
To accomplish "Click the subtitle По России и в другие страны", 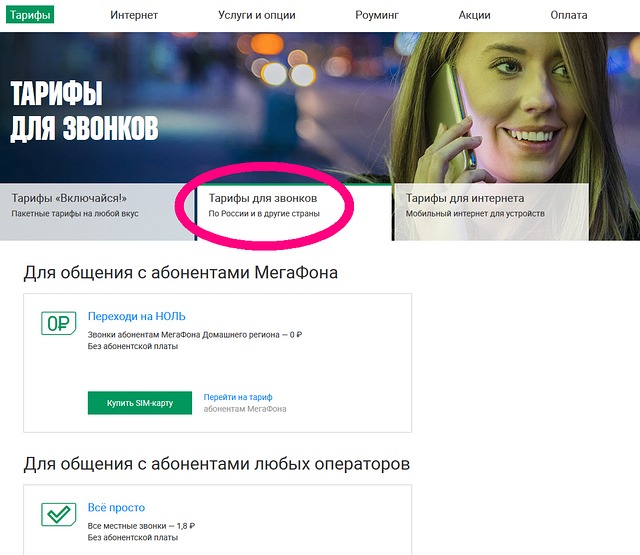I will point(264,213).
